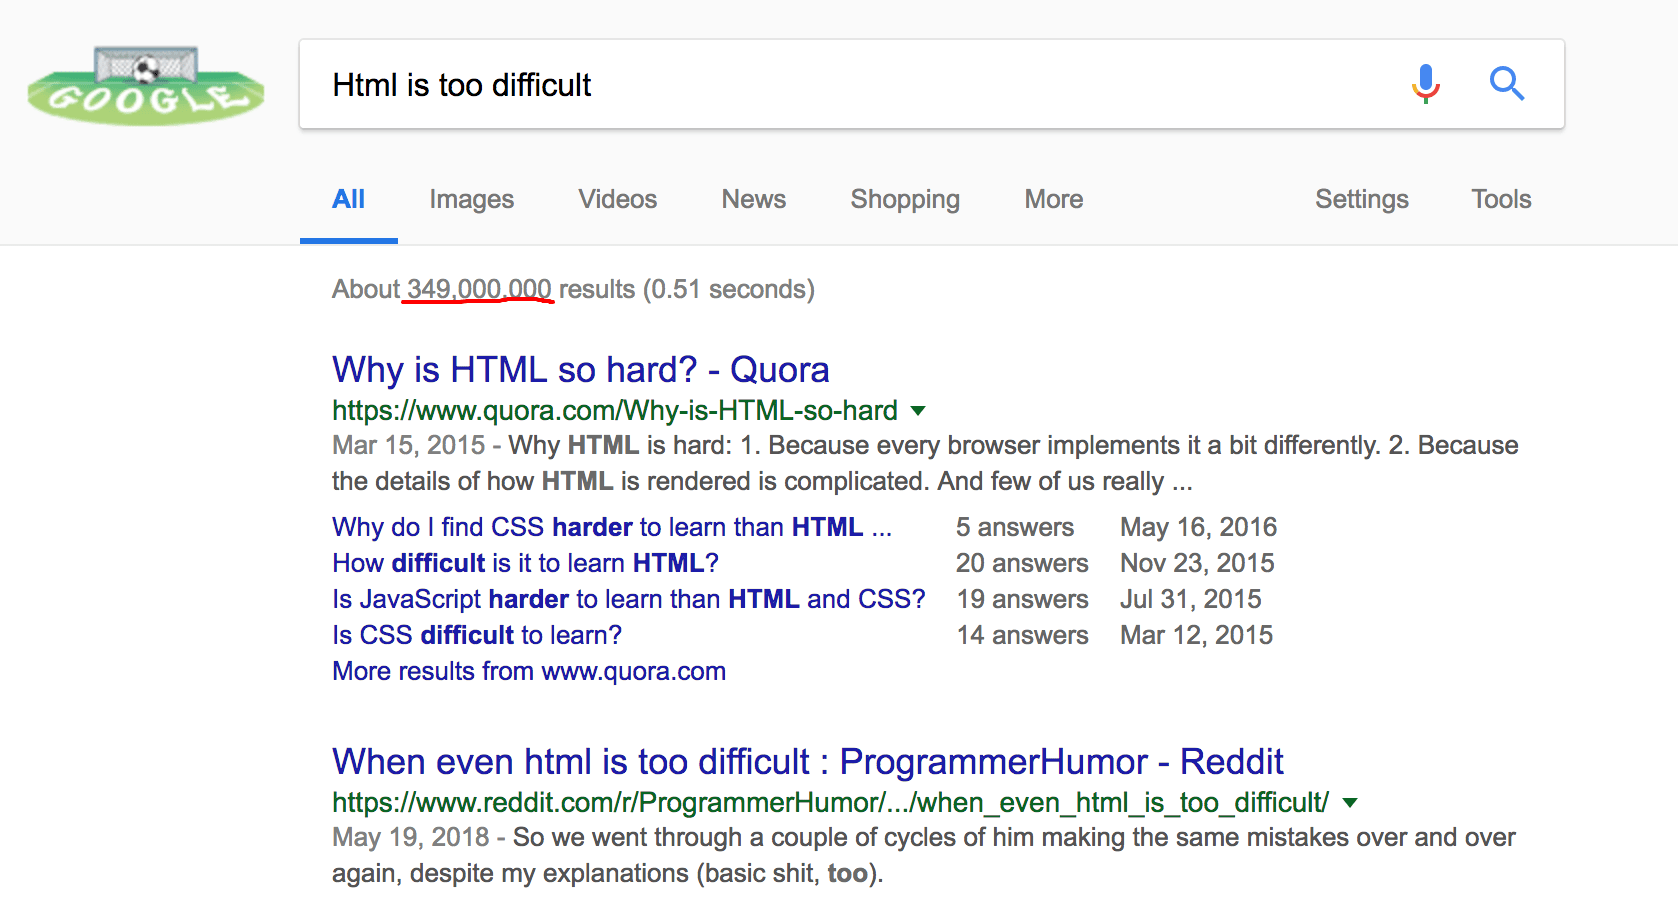The width and height of the screenshot is (1678, 908).
Task: Expand the More search categories menu
Action: click(x=1054, y=199)
